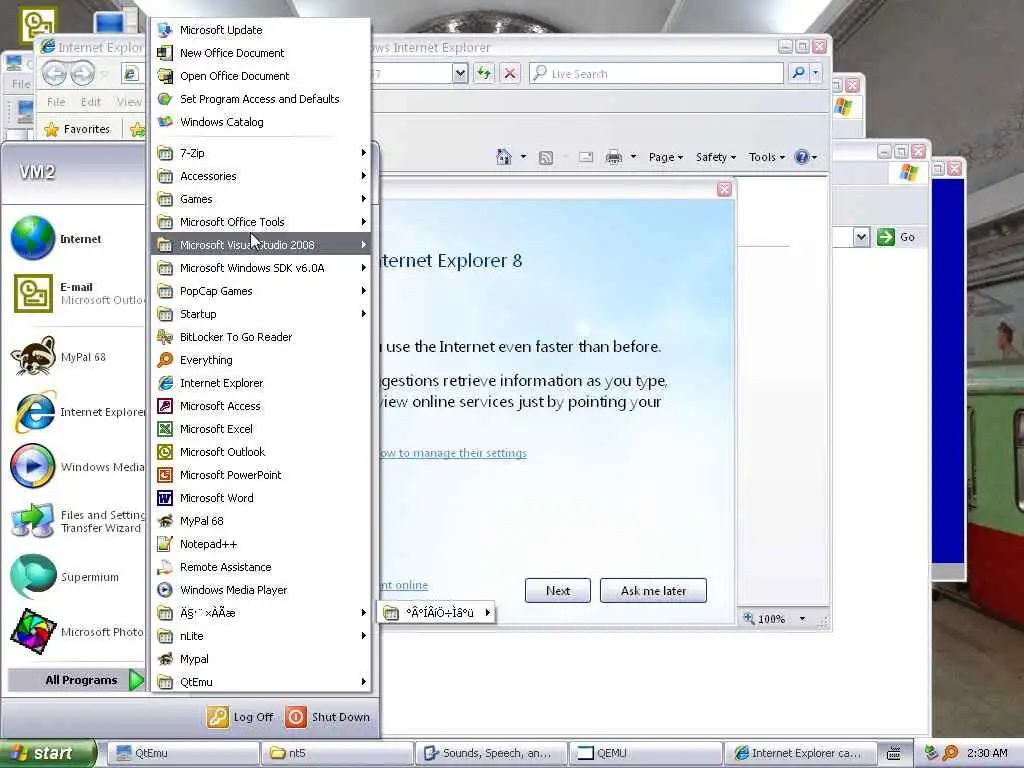Switch to QEMU taskbar button
The image size is (1024, 768).
tap(645, 753)
